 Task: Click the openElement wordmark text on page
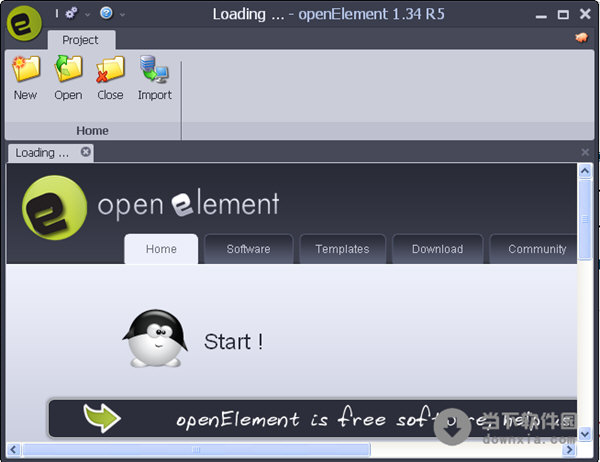click(188, 204)
